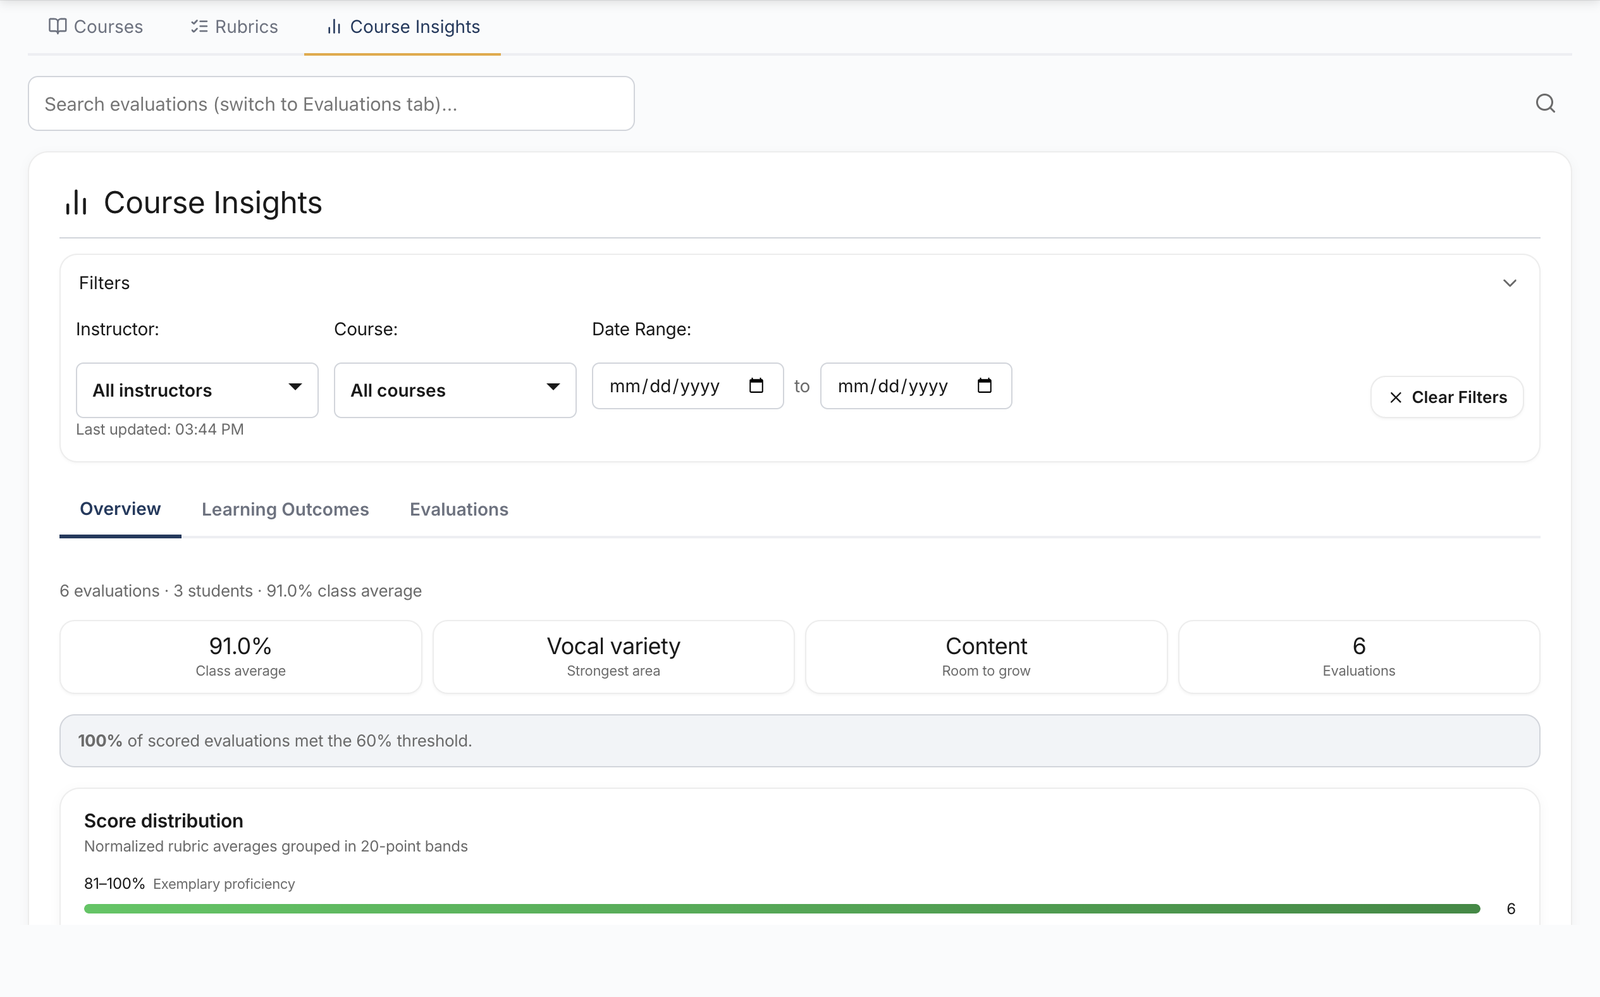Collapse the Filters panel chevron
This screenshot has width=1600, height=997.
(x=1510, y=283)
